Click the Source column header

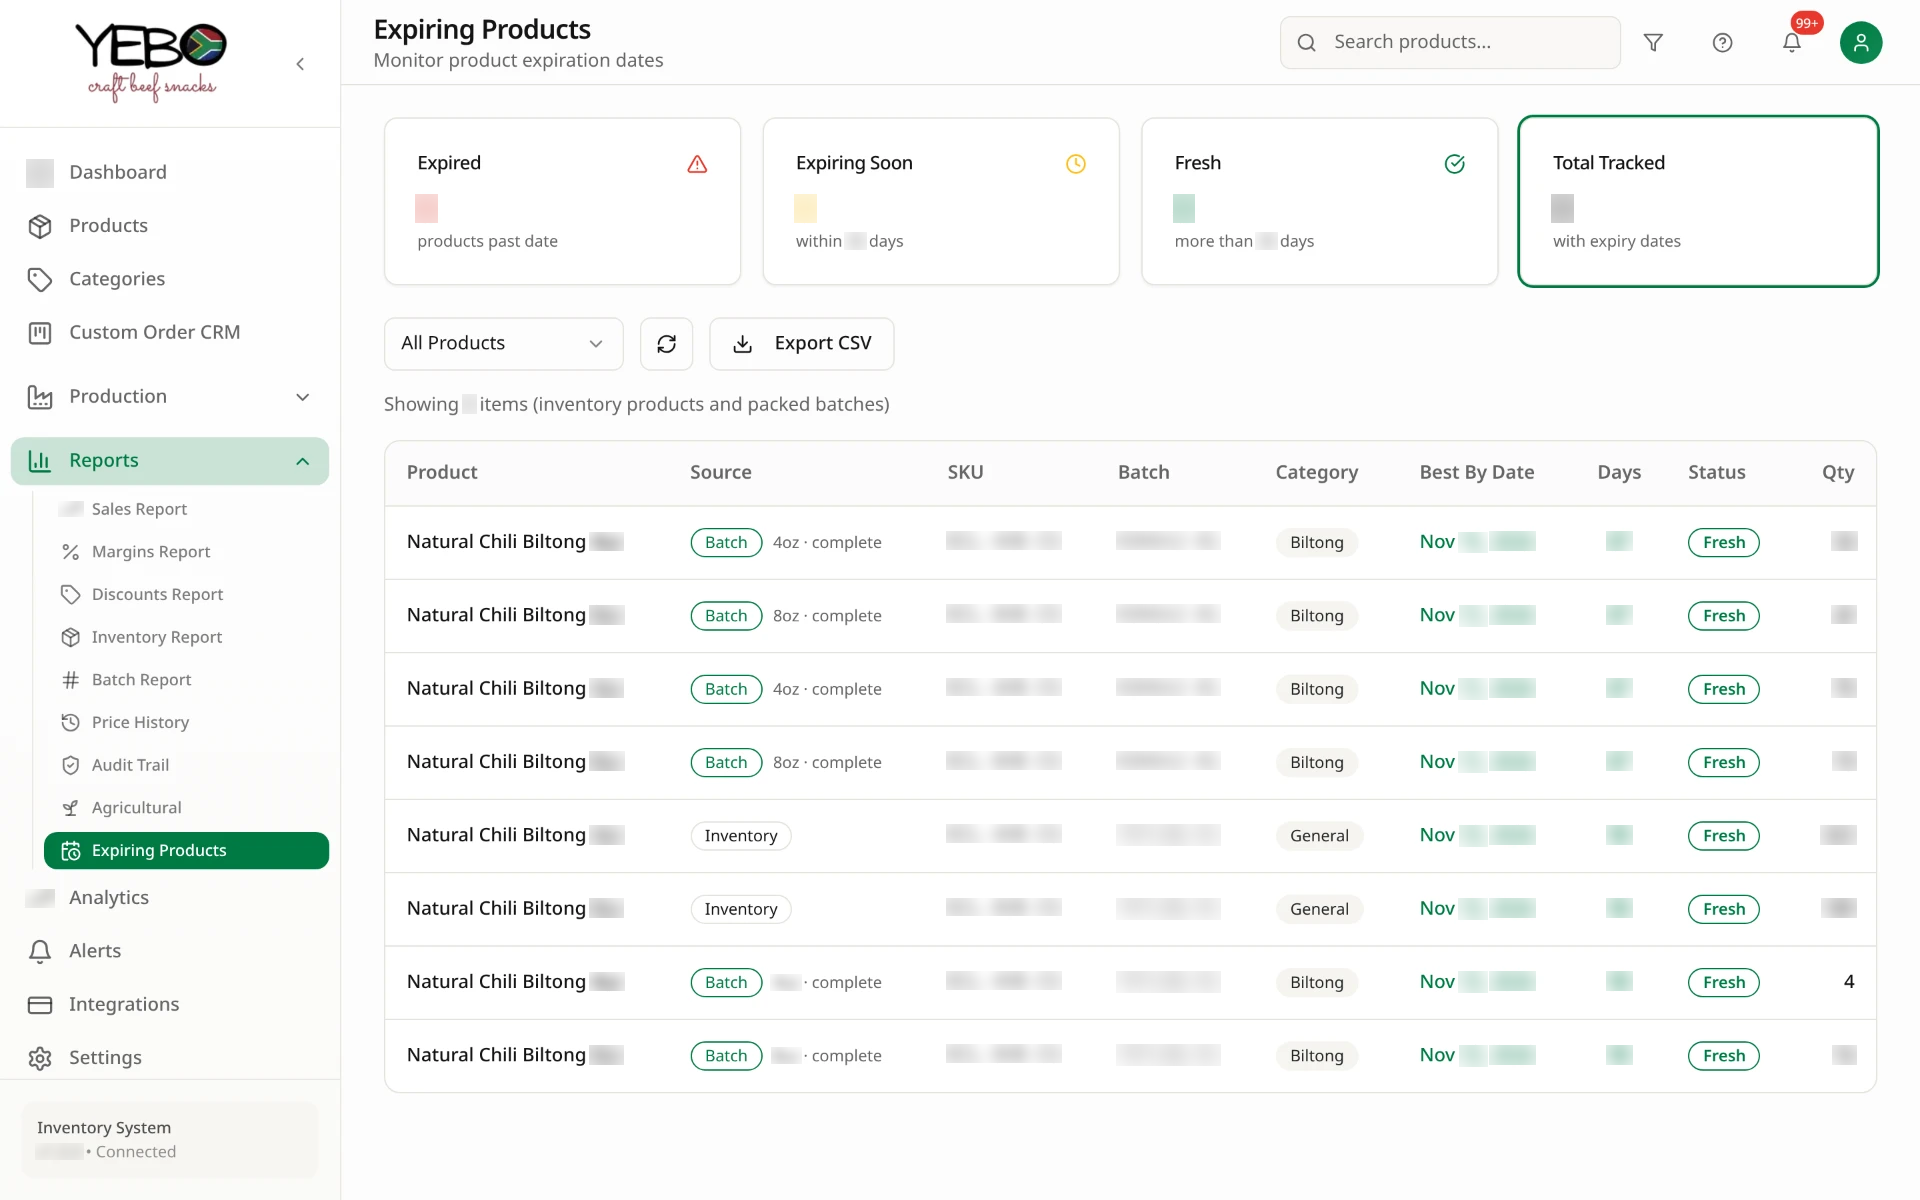[x=720, y=472]
